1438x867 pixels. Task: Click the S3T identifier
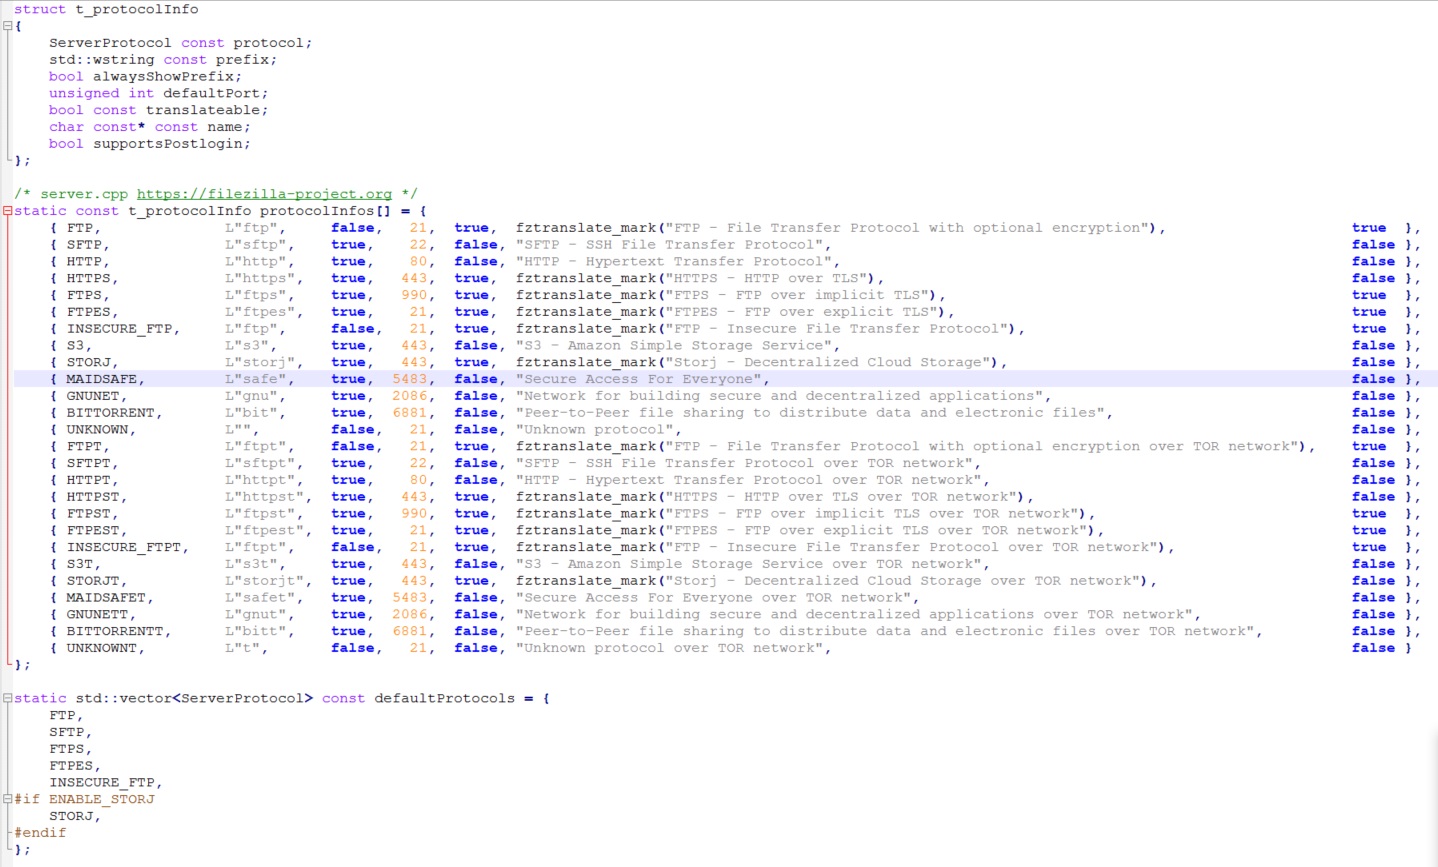[x=79, y=564]
